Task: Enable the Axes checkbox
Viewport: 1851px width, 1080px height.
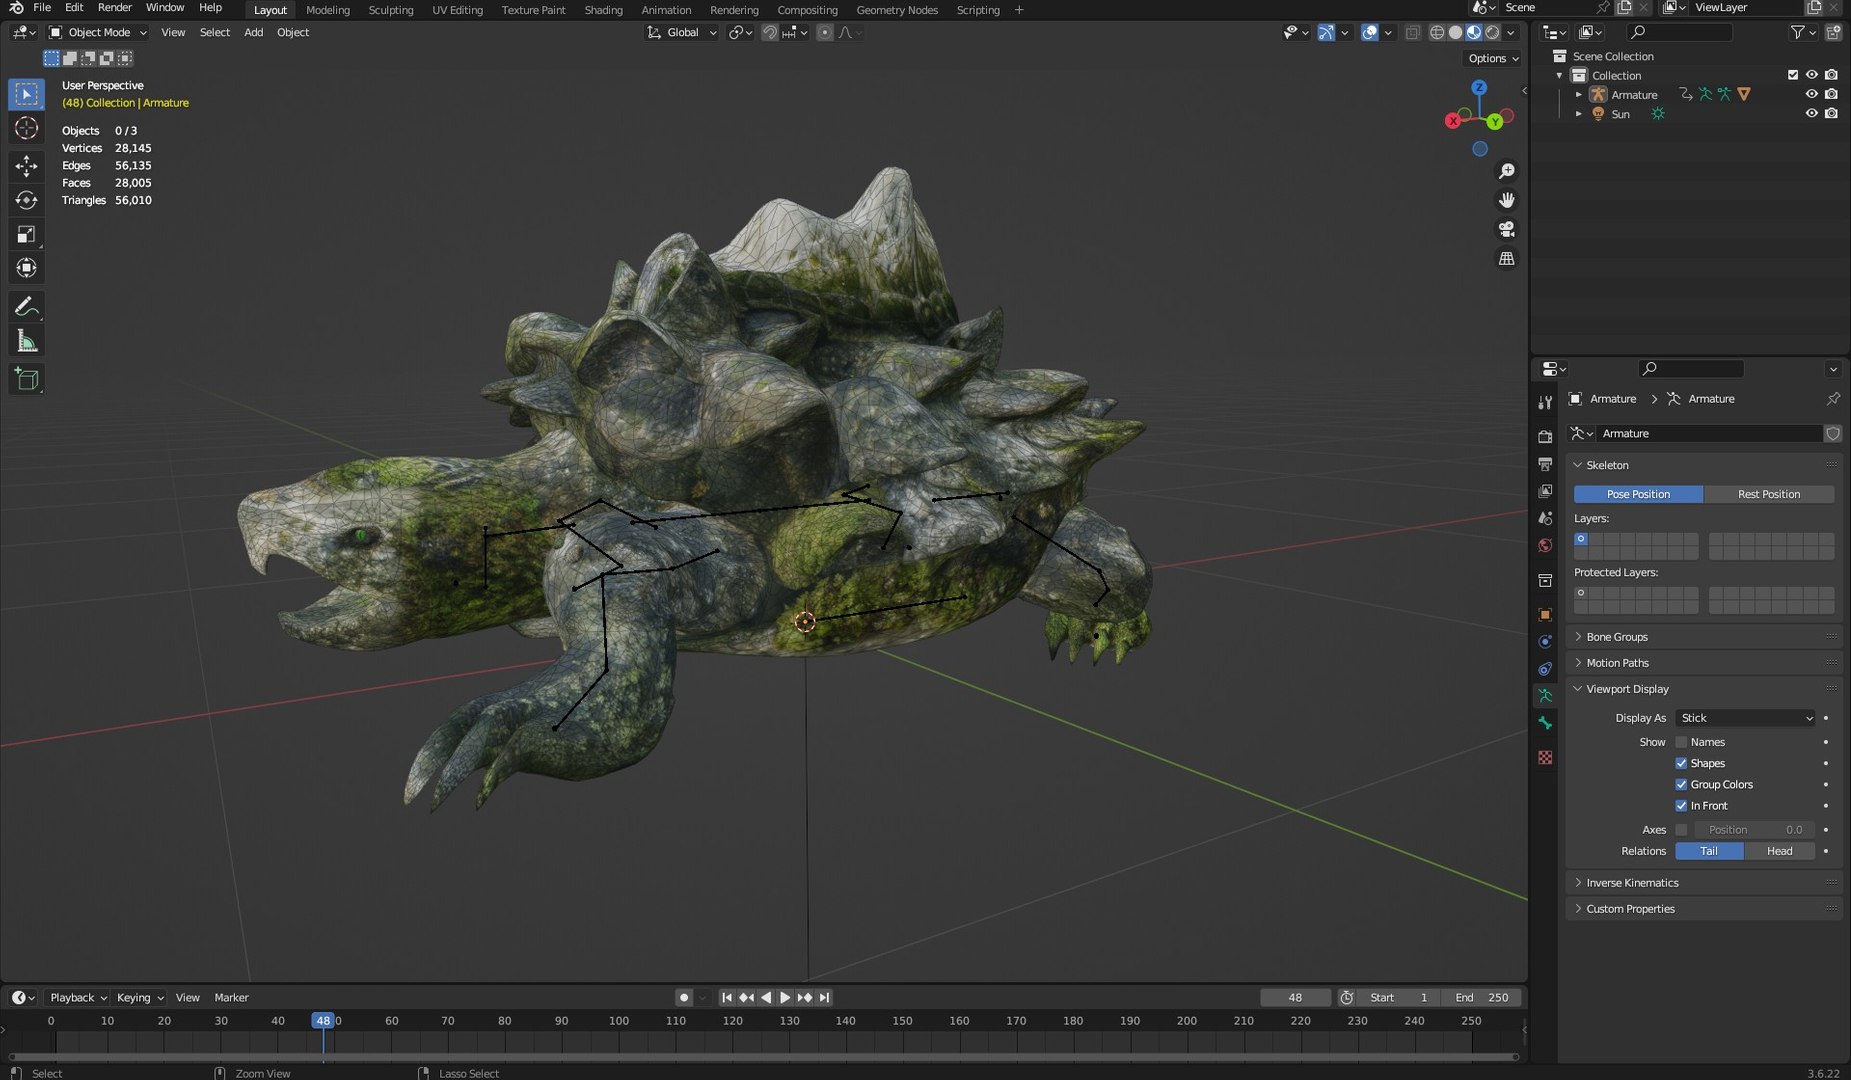Action: [x=1681, y=830]
